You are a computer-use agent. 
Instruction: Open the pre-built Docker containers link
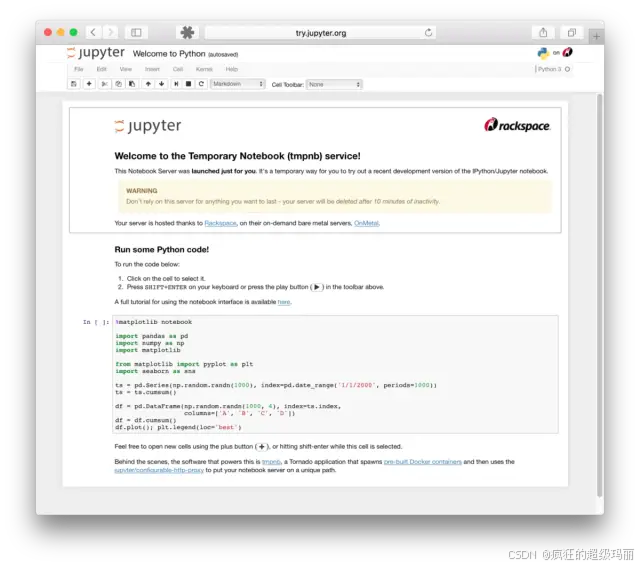[x=423, y=462]
